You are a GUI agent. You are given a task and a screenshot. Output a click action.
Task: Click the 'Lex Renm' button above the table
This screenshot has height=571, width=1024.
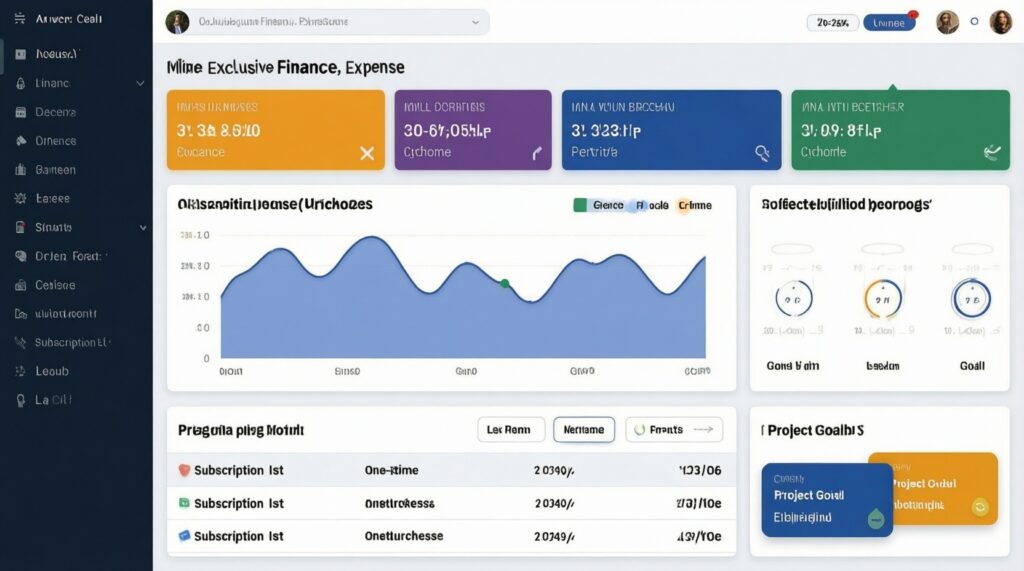pos(510,429)
